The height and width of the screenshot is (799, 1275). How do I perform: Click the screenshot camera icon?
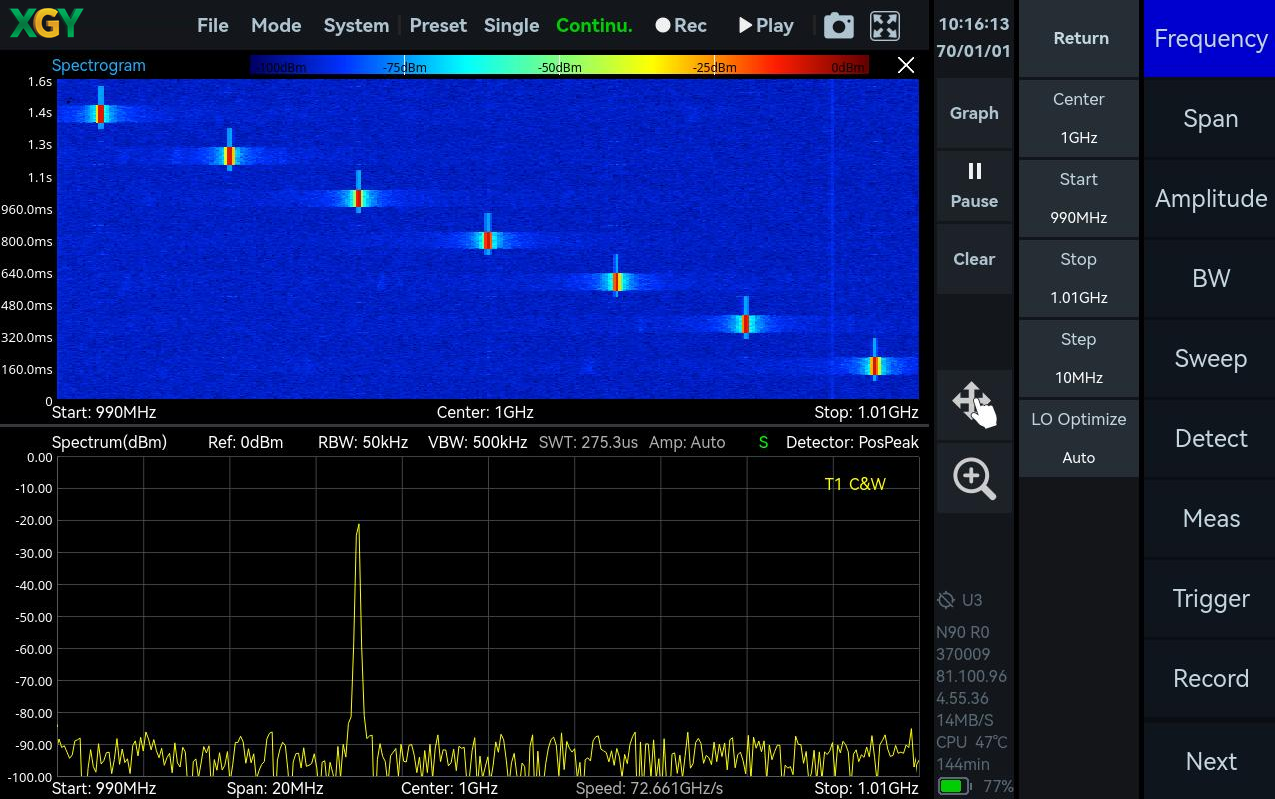point(838,26)
